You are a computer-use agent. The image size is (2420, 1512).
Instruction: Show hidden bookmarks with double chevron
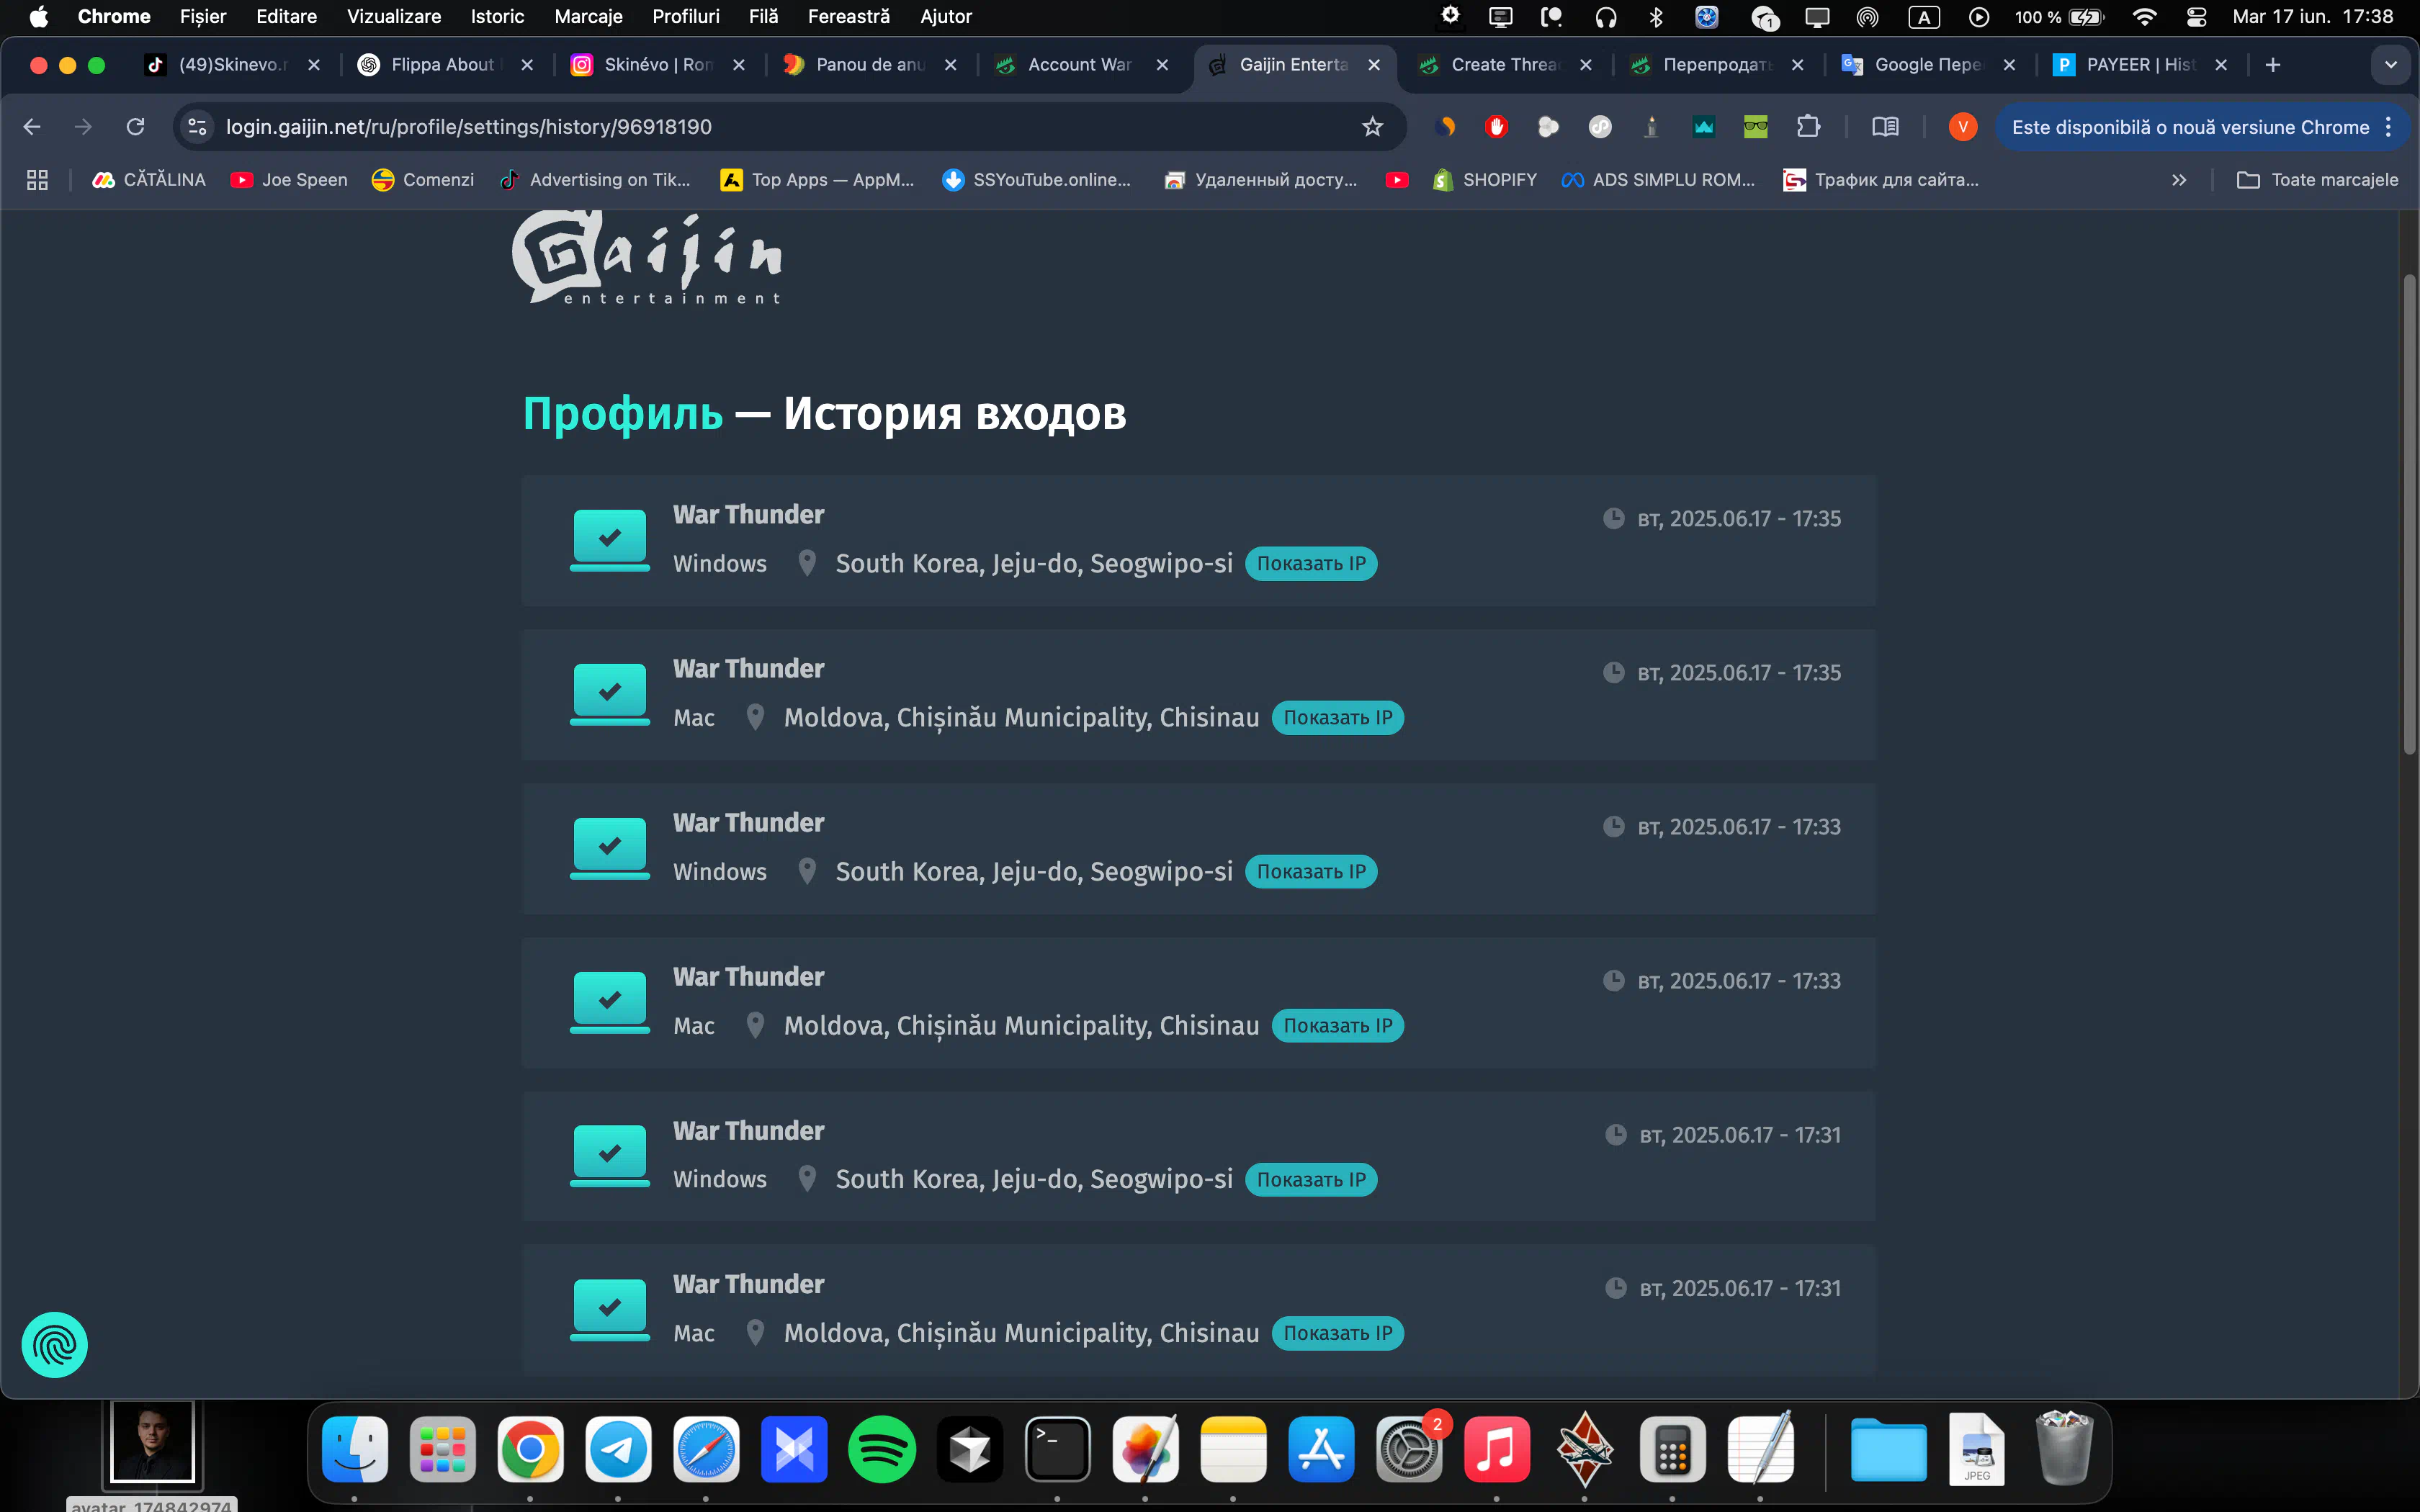(2179, 180)
